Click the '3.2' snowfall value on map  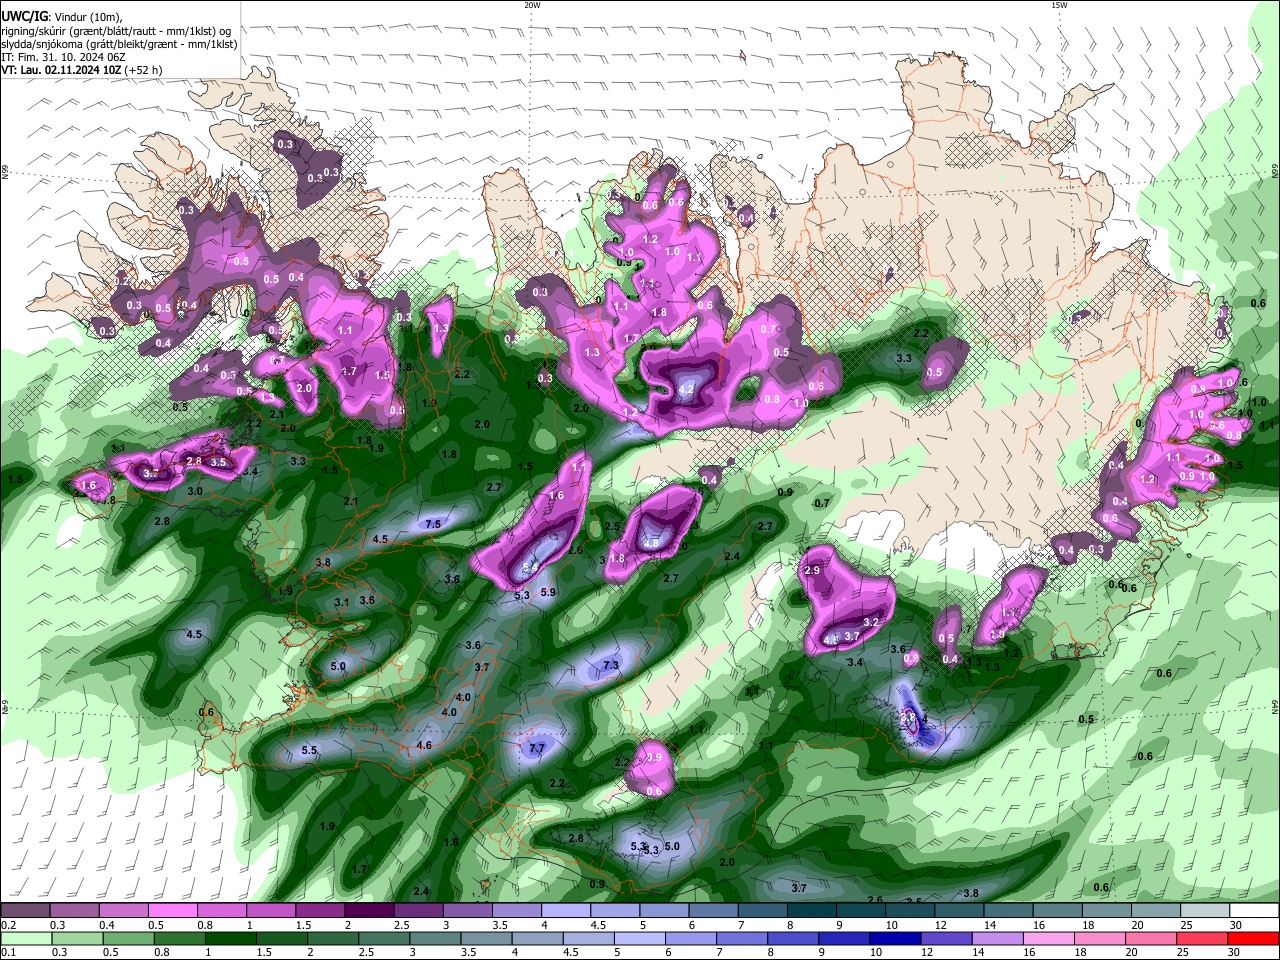click(x=870, y=622)
